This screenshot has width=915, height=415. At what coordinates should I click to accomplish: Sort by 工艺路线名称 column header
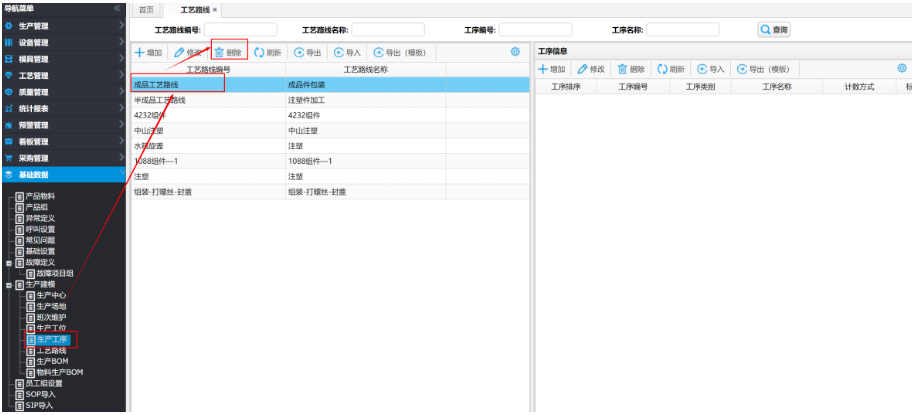(366, 69)
